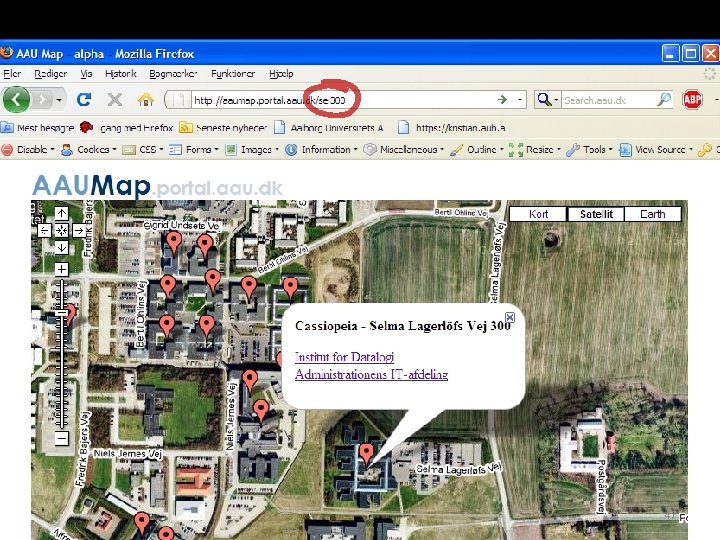This screenshot has height=540, width=720.
Task: Pan the map right with arrow button
Action: [x=79, y=231]
